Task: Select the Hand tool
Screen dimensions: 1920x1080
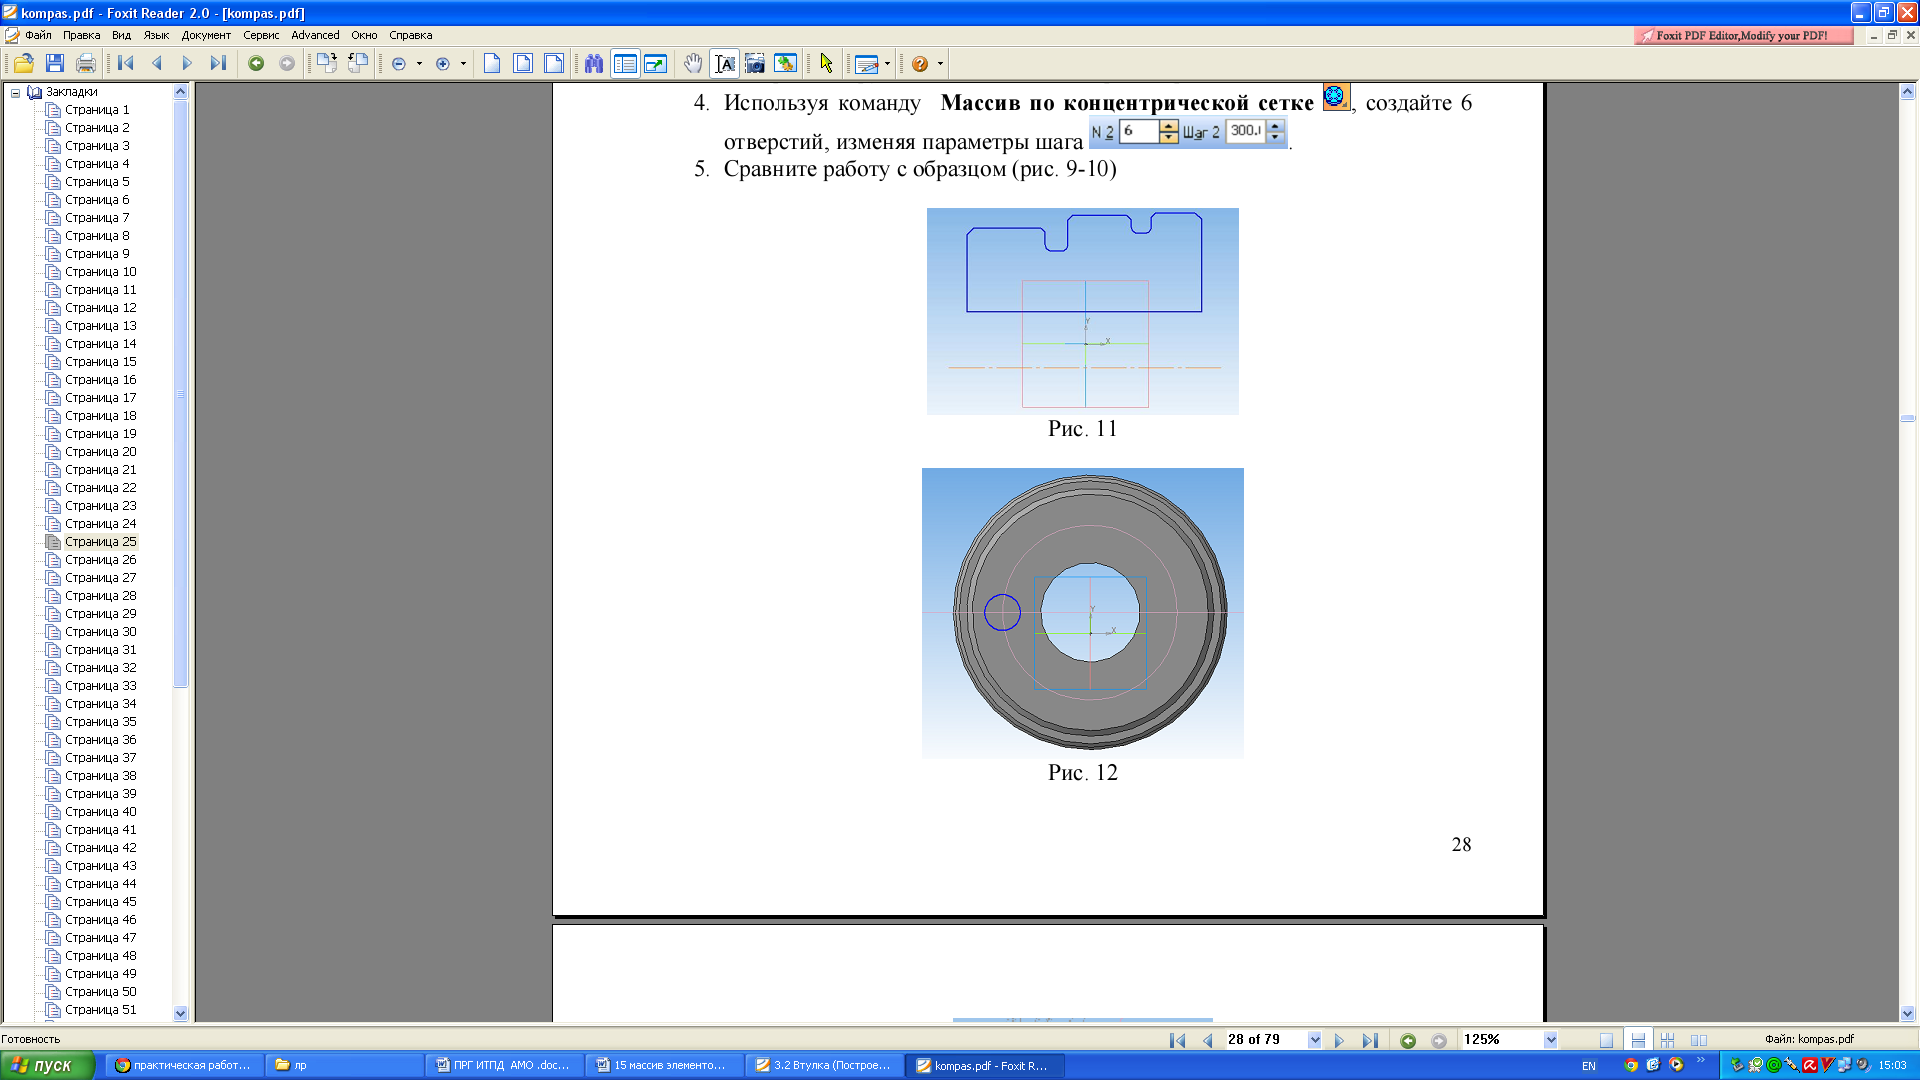Action: pyautogui.click(x=693, y=64)
